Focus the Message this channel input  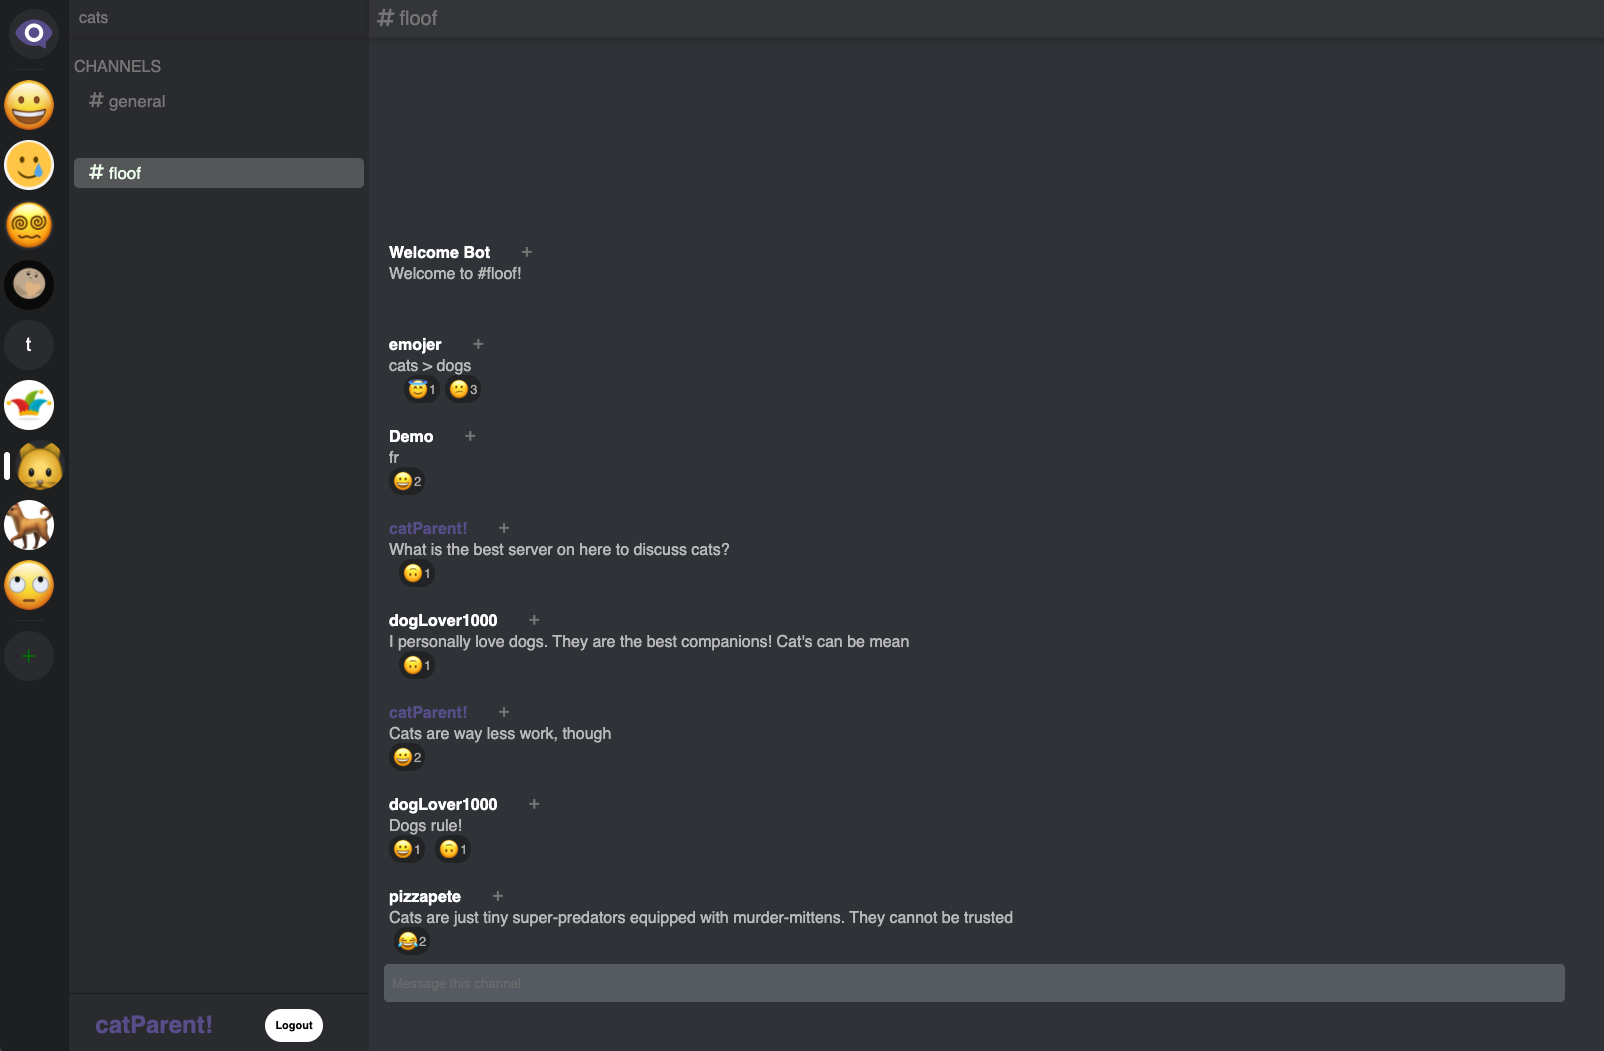(x=974, y=983)
